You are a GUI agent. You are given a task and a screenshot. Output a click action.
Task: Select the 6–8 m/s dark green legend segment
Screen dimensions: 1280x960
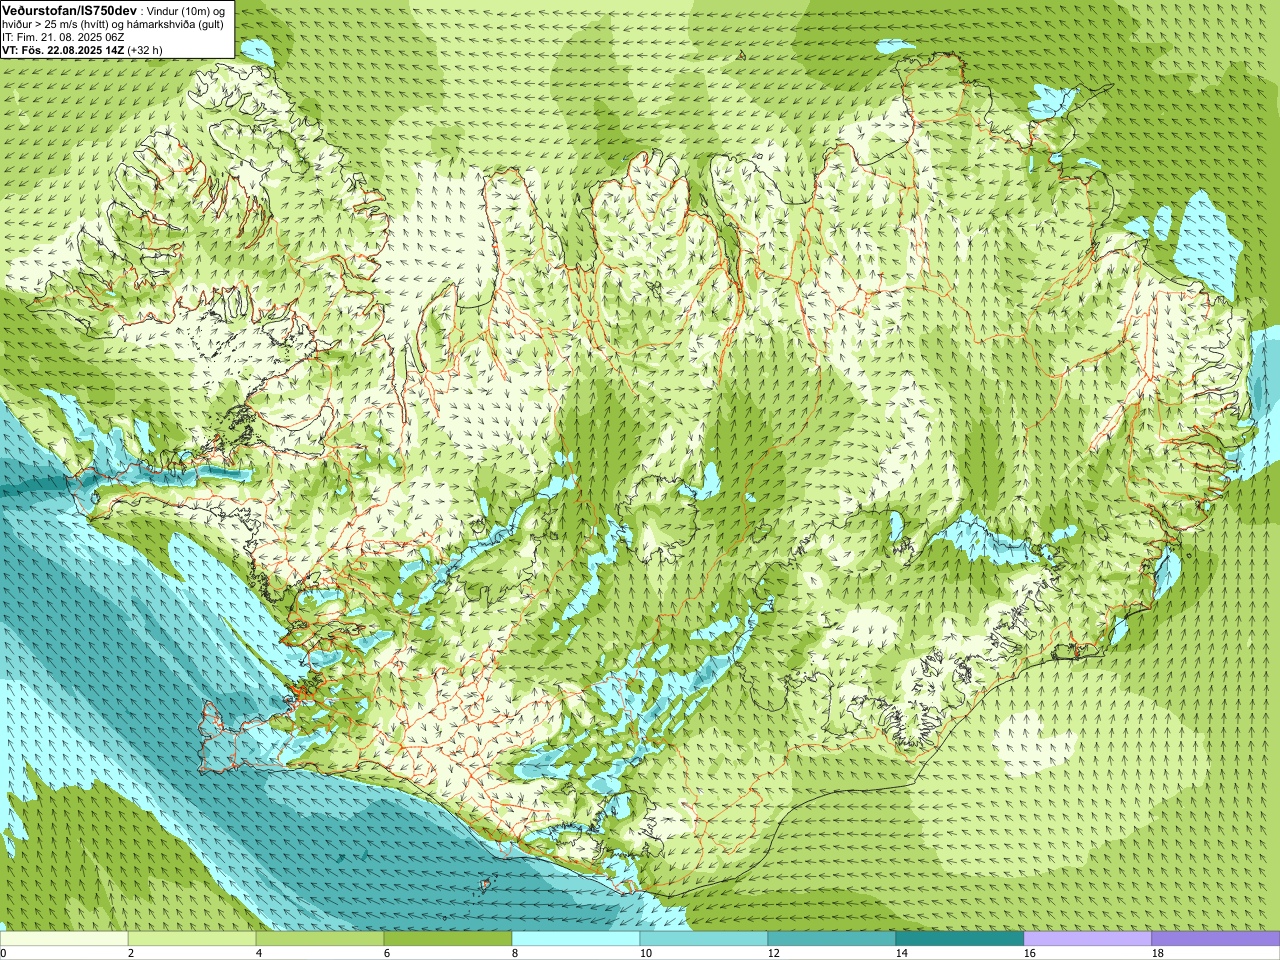[x=448, y=939]
